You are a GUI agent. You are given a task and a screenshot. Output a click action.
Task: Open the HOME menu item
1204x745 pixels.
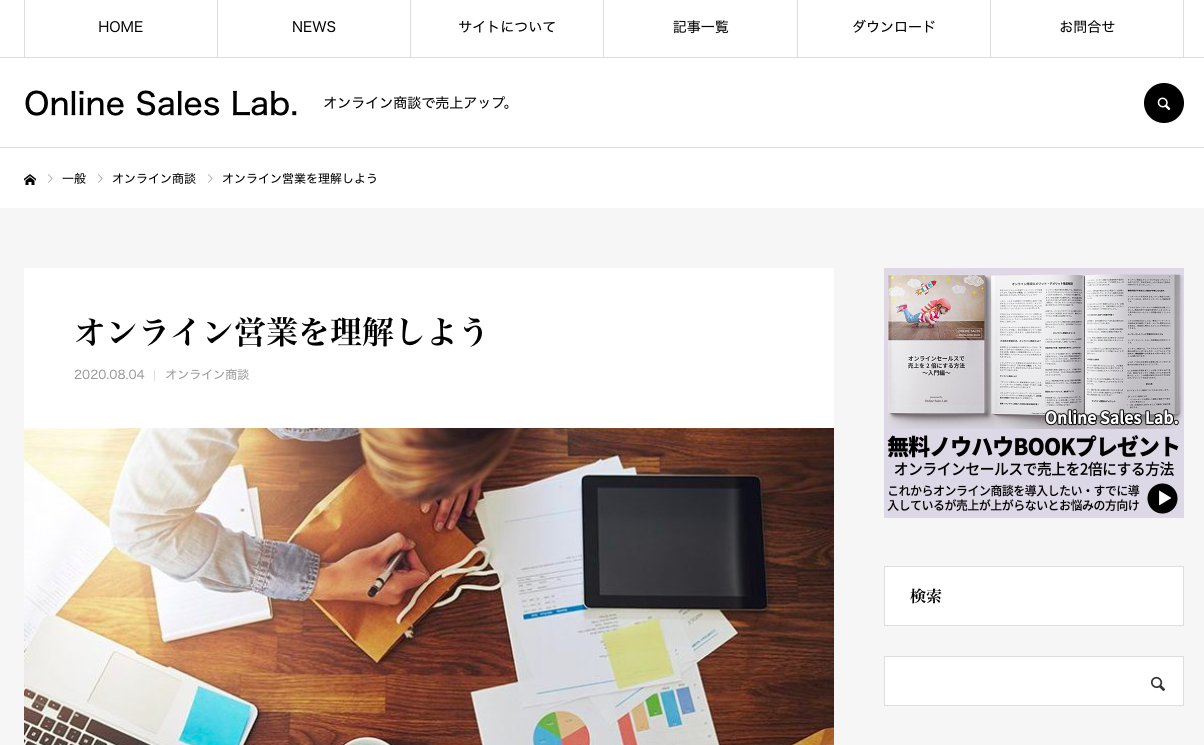coord(121,28)
